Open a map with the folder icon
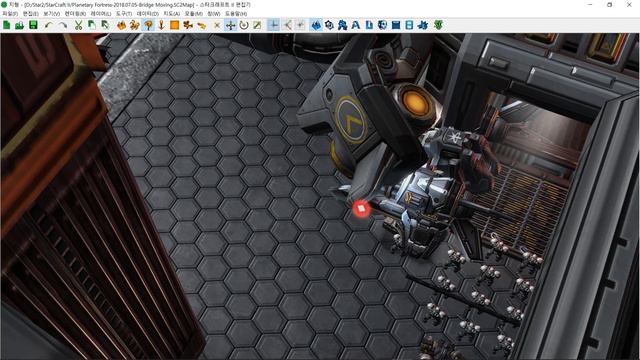This screenshot has height=360, width=640. (x=19, y=25)
